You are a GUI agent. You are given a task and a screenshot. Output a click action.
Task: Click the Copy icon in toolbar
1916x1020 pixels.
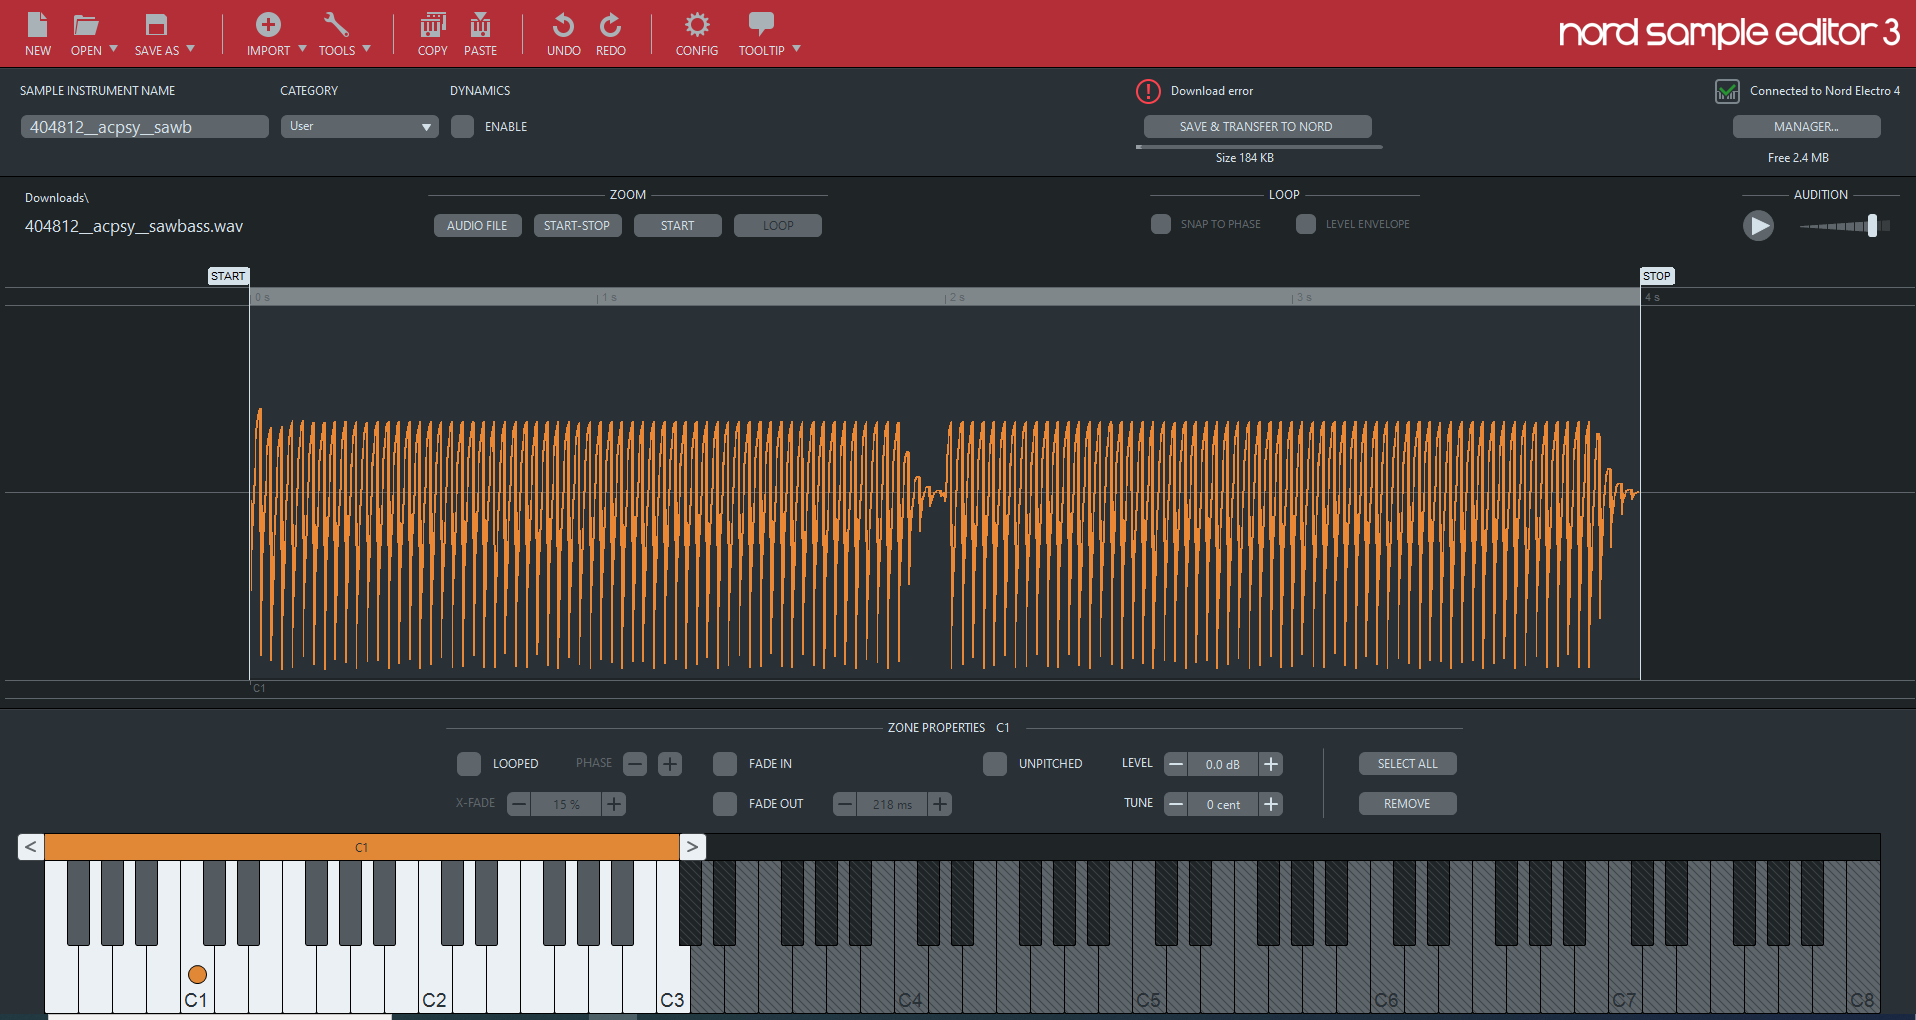click(432, 26)
